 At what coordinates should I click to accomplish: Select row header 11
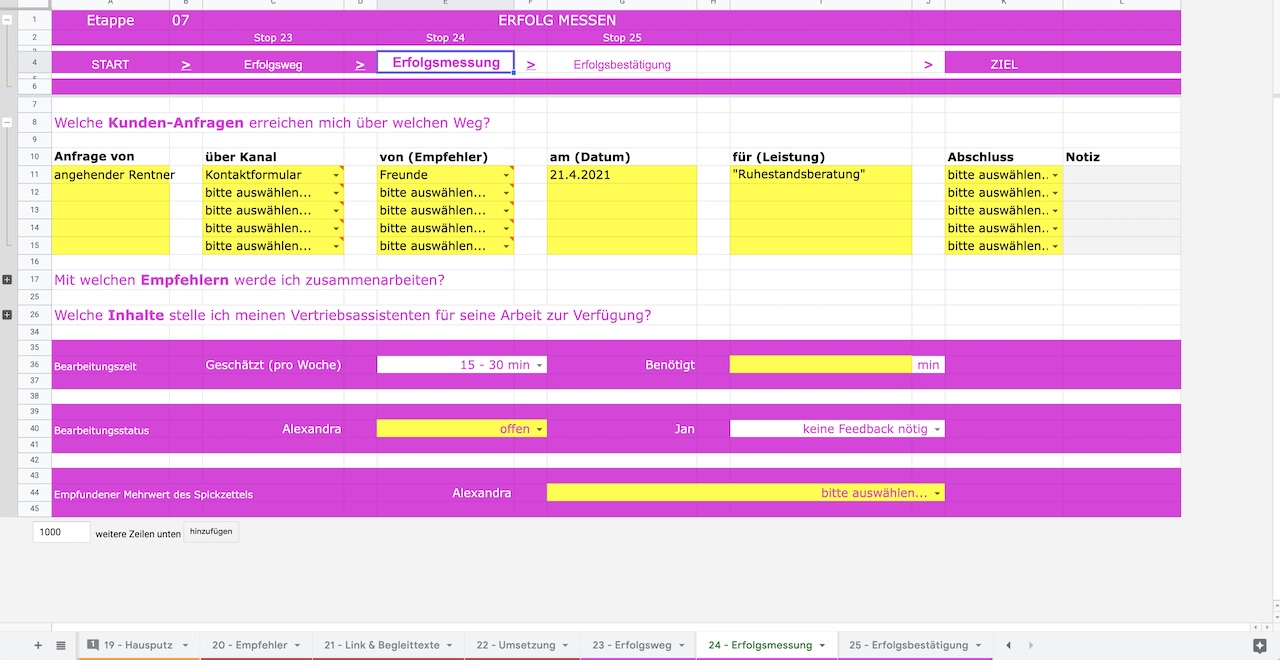click(x=34, y=175)
